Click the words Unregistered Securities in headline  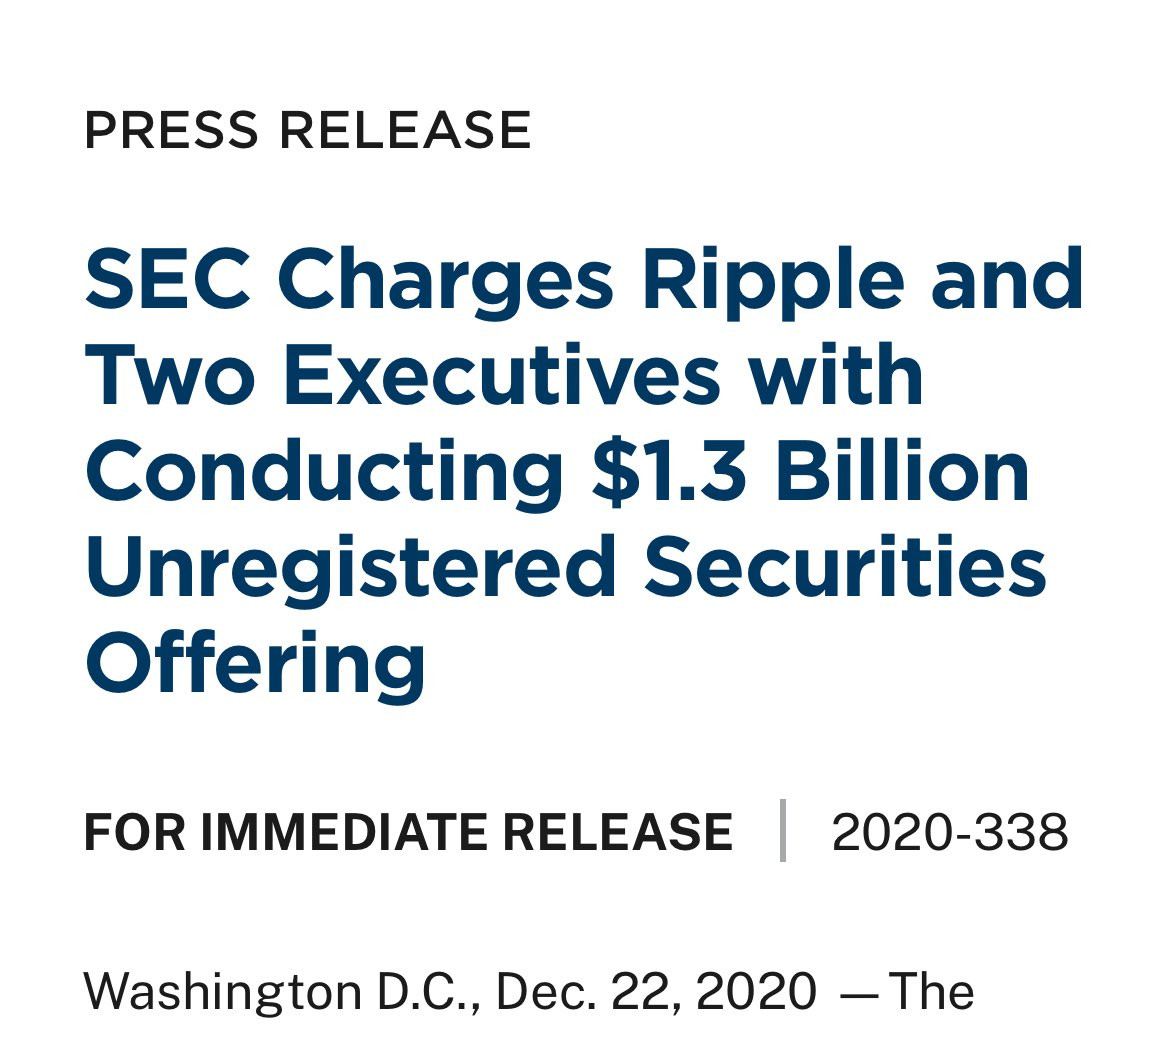(566, 569)
